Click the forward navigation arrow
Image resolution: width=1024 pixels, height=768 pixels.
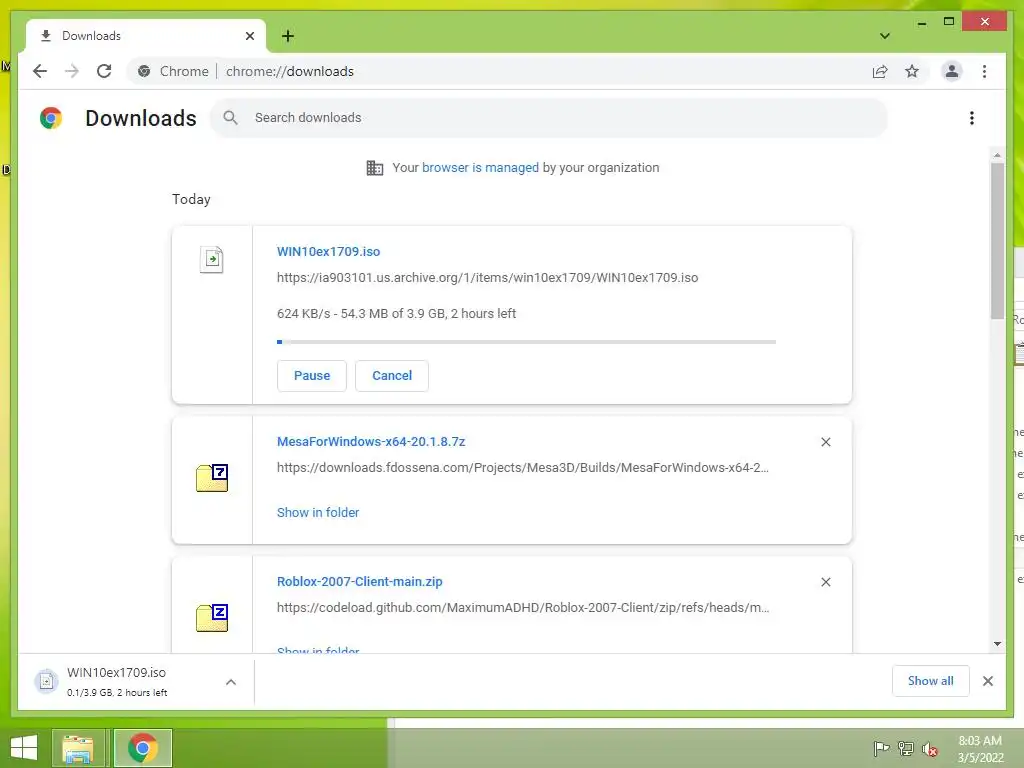[x=72, y=71]
